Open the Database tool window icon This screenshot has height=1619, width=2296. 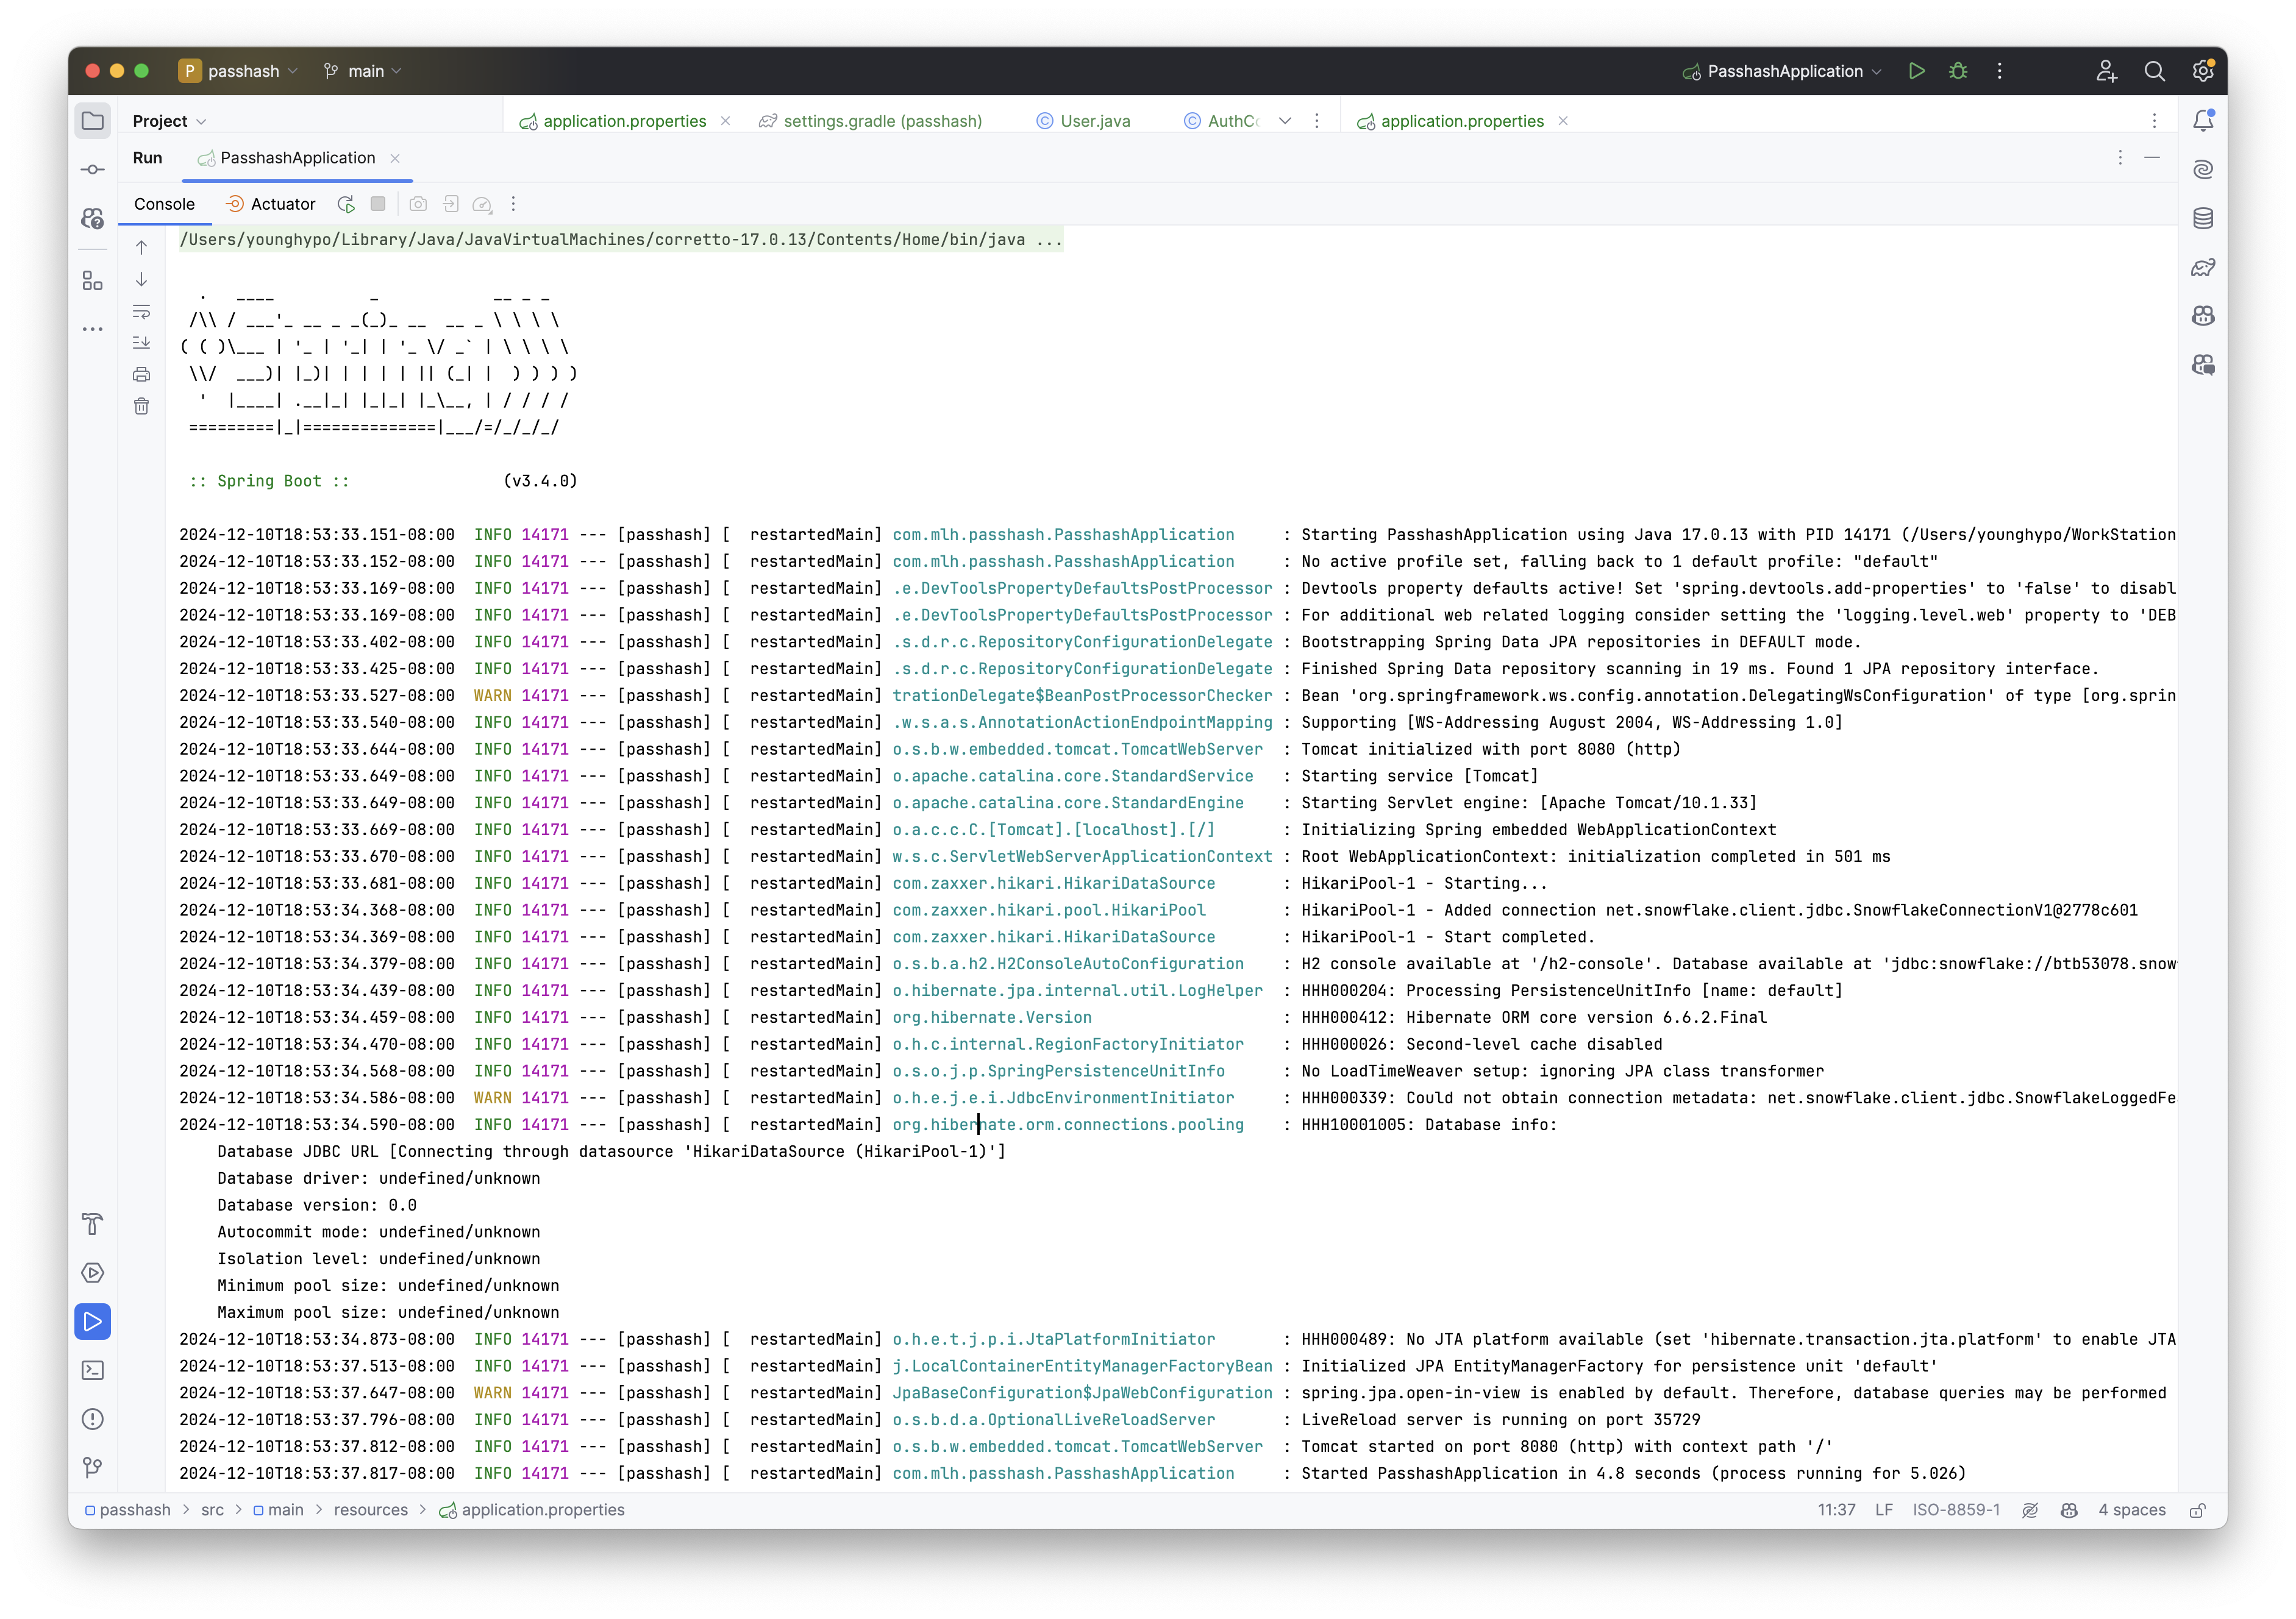(x=2203, y=218)
